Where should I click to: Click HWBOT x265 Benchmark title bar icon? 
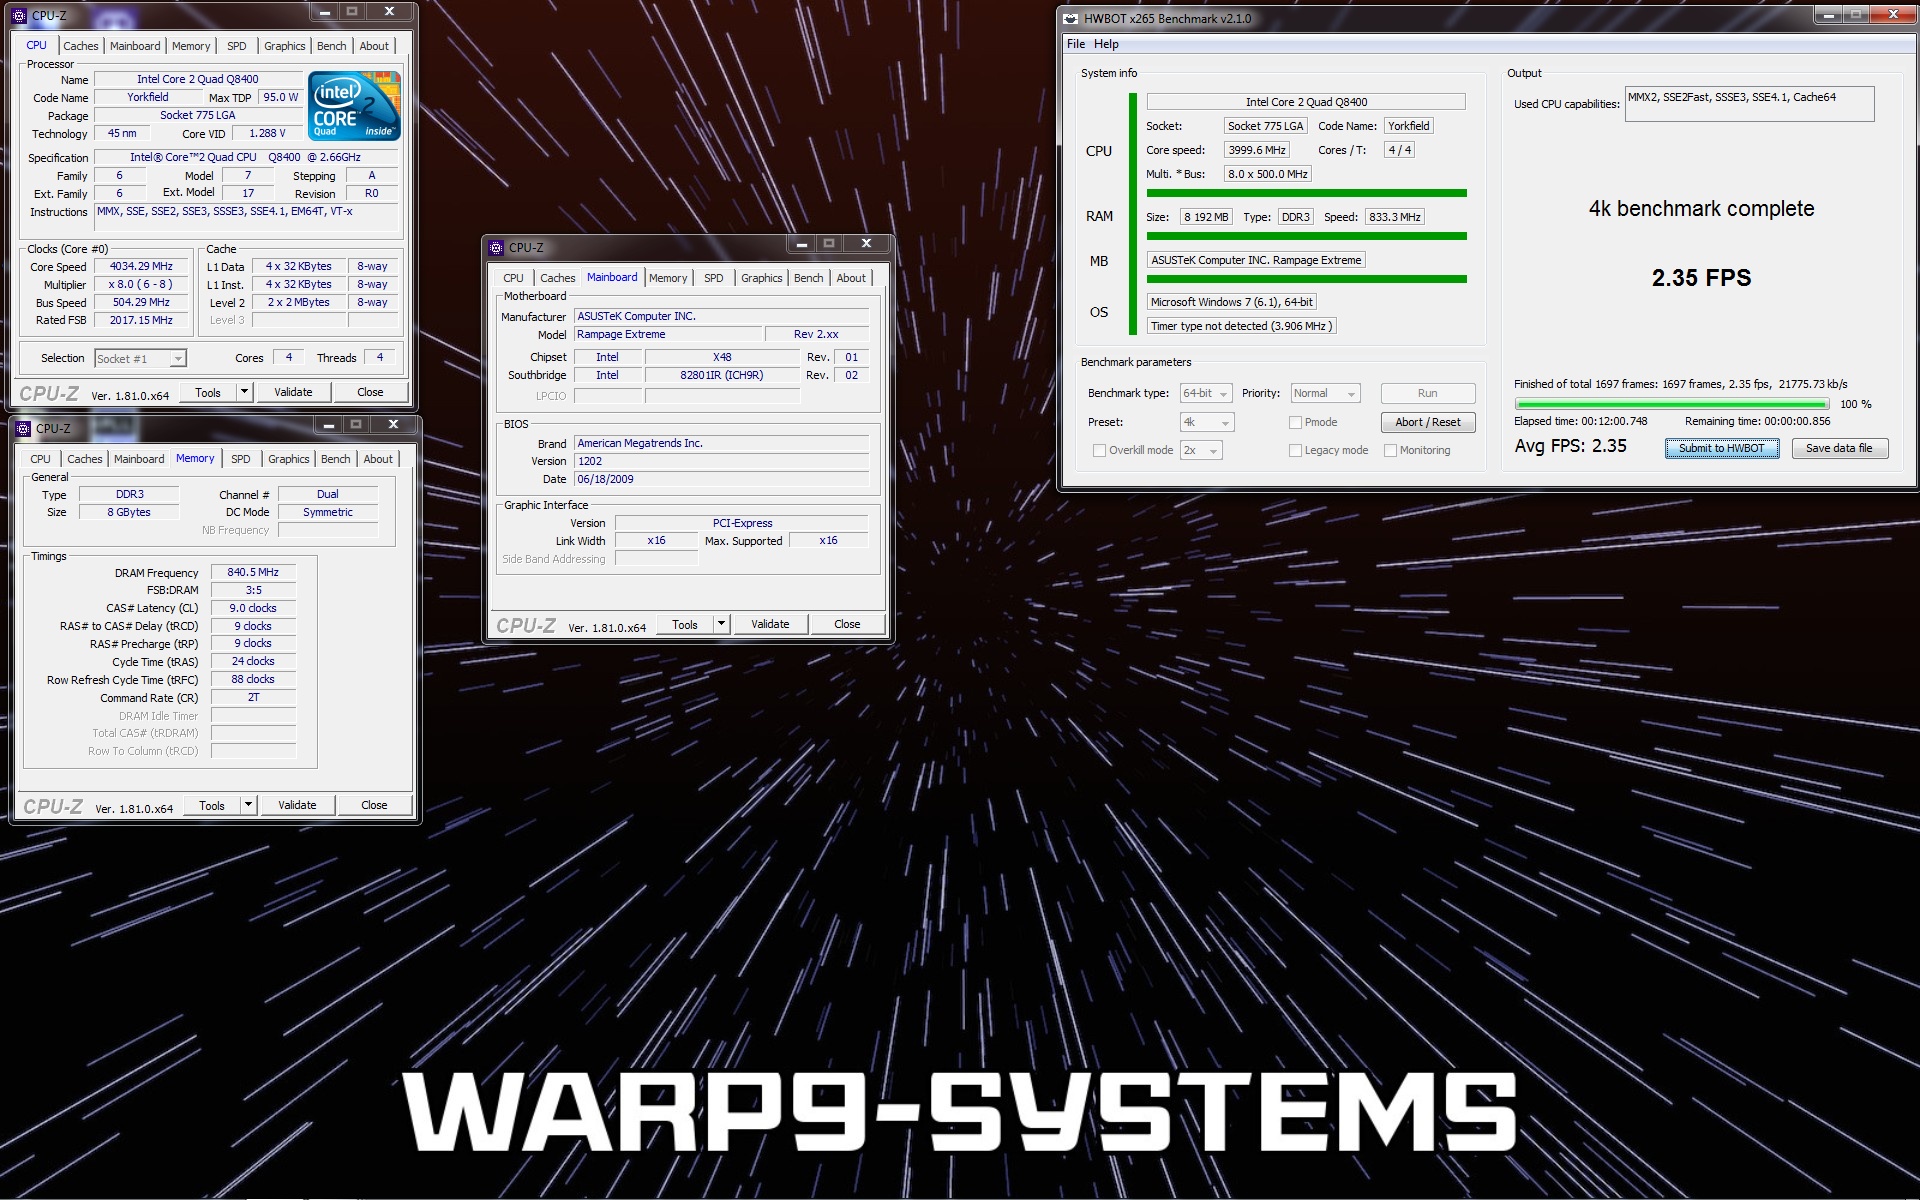1071,18
